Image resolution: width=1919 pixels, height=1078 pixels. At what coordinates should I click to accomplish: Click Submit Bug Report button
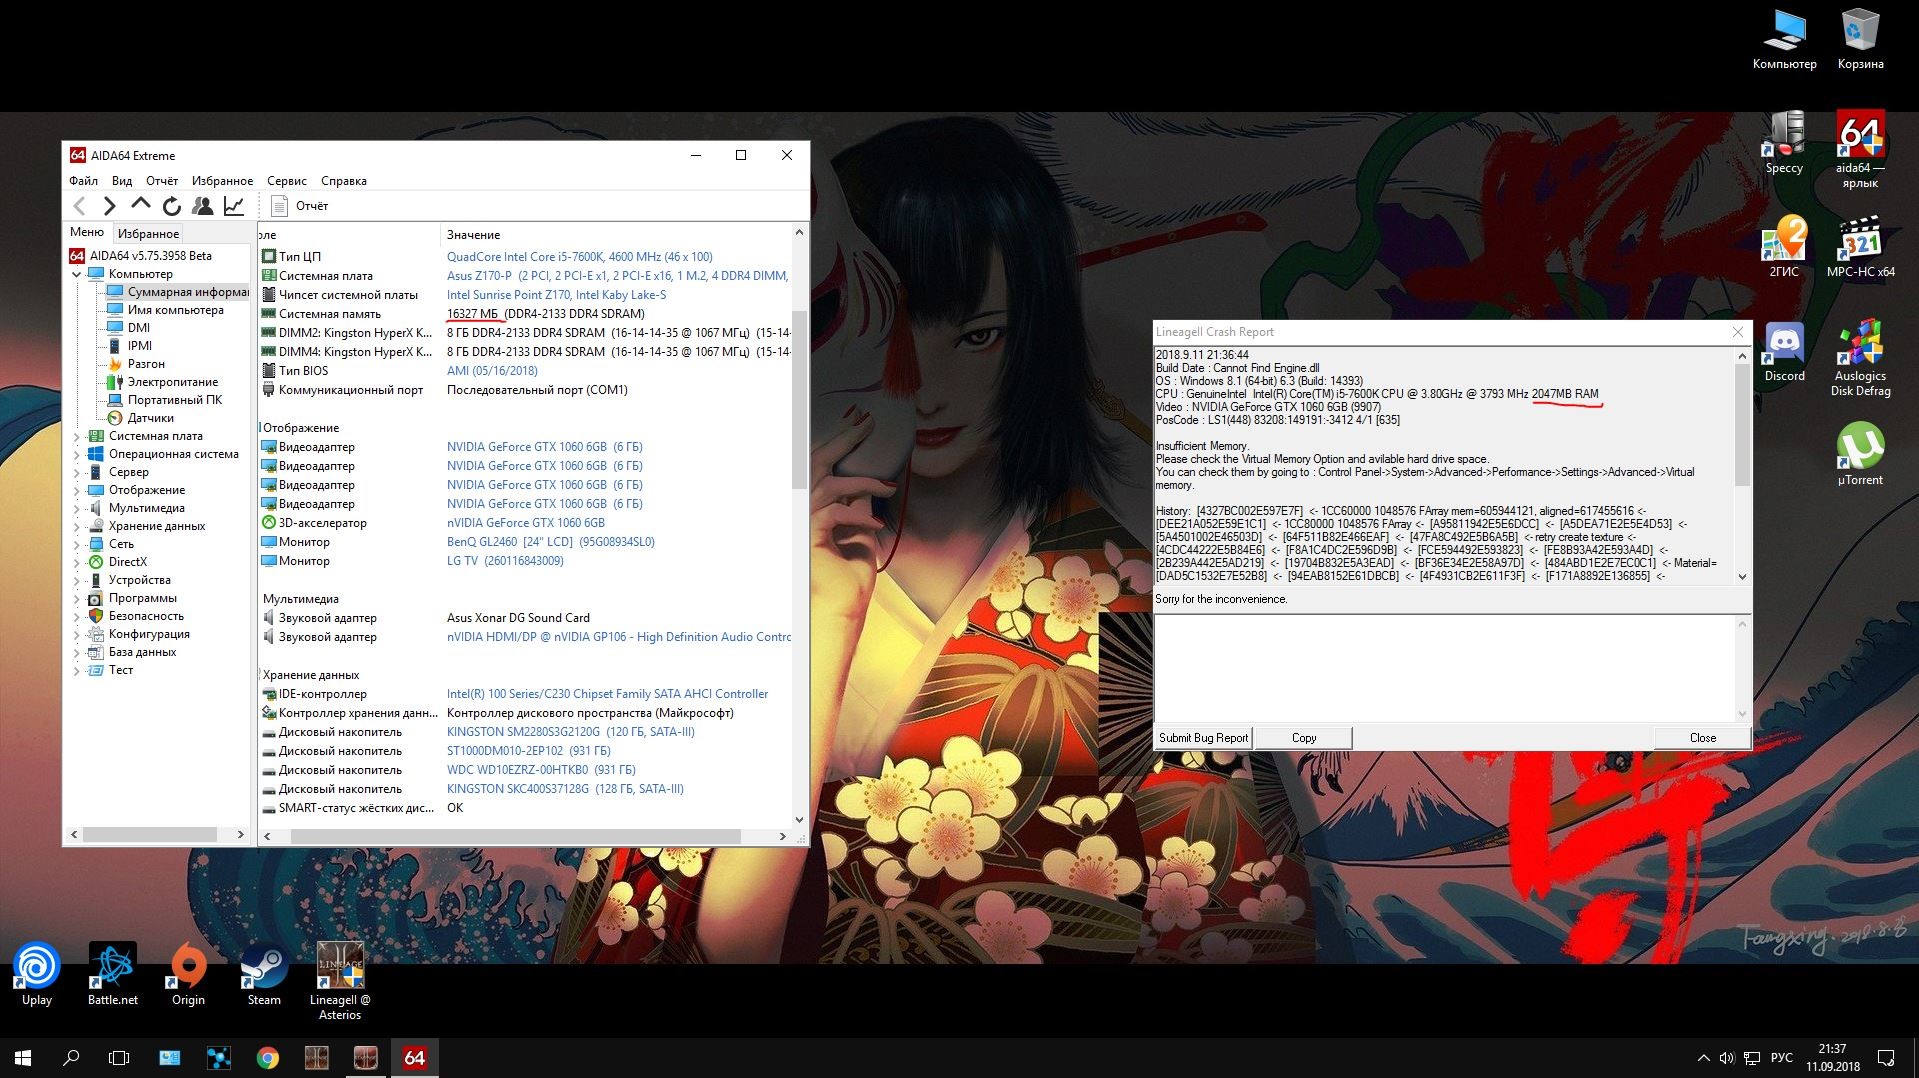[x=1203, y=738]
